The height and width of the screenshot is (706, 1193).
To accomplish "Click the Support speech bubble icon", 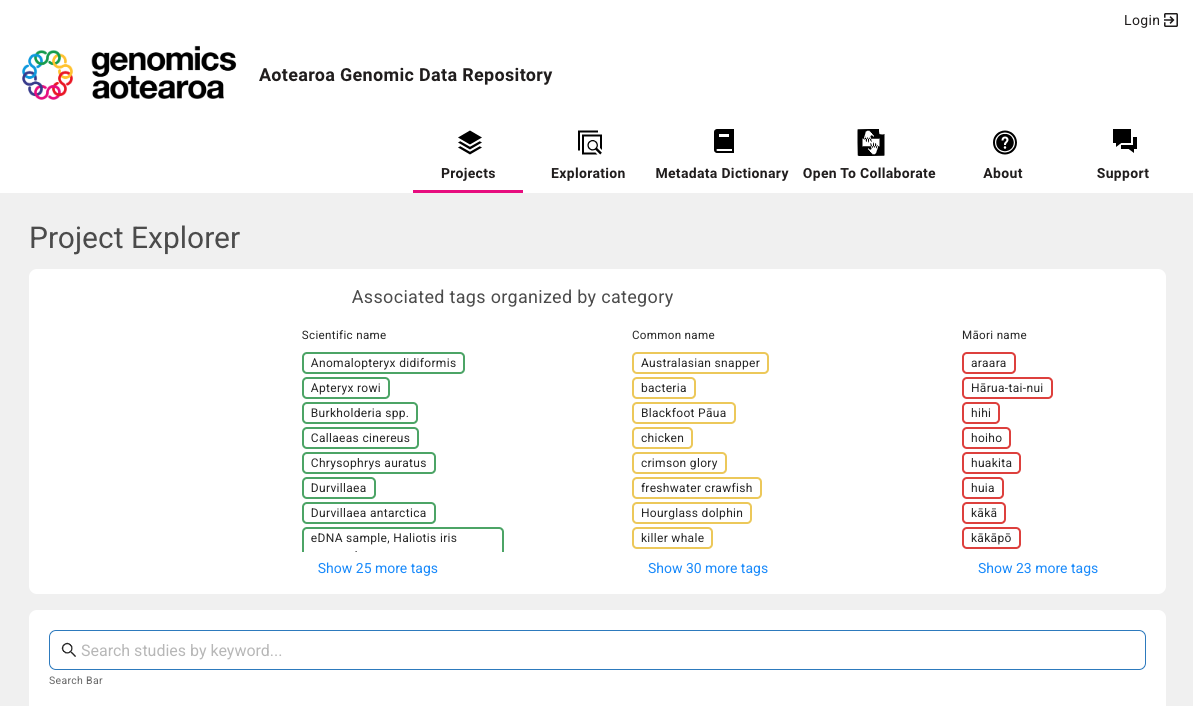I will 1123,140.
